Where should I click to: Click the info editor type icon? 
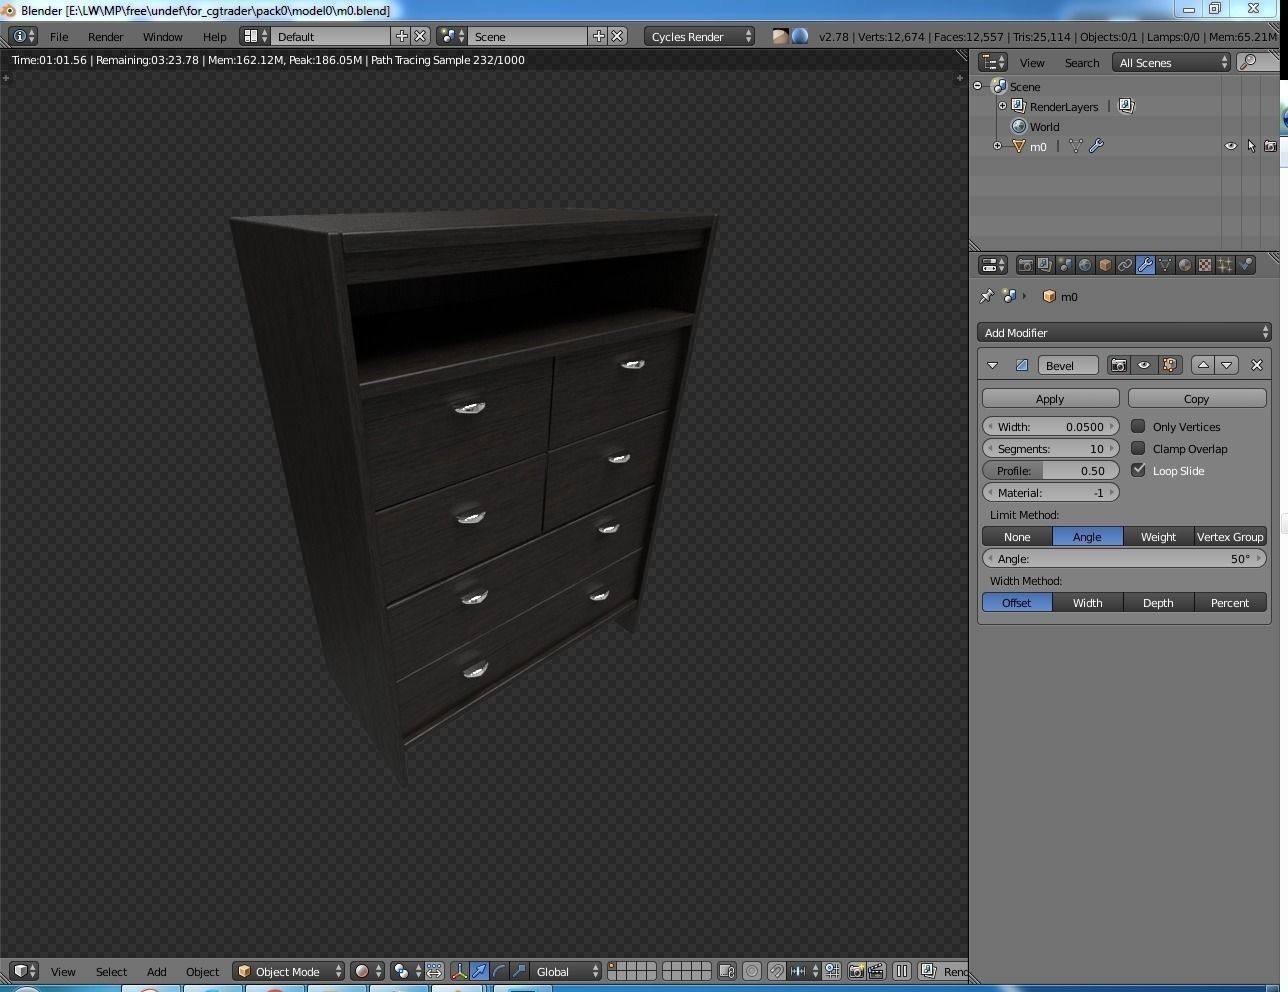pos(24,36)
